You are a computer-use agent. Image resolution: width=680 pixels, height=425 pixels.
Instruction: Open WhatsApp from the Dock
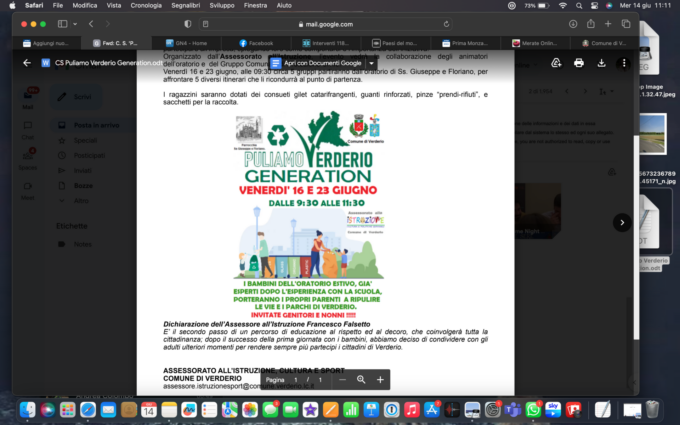[x=533, y=409]
